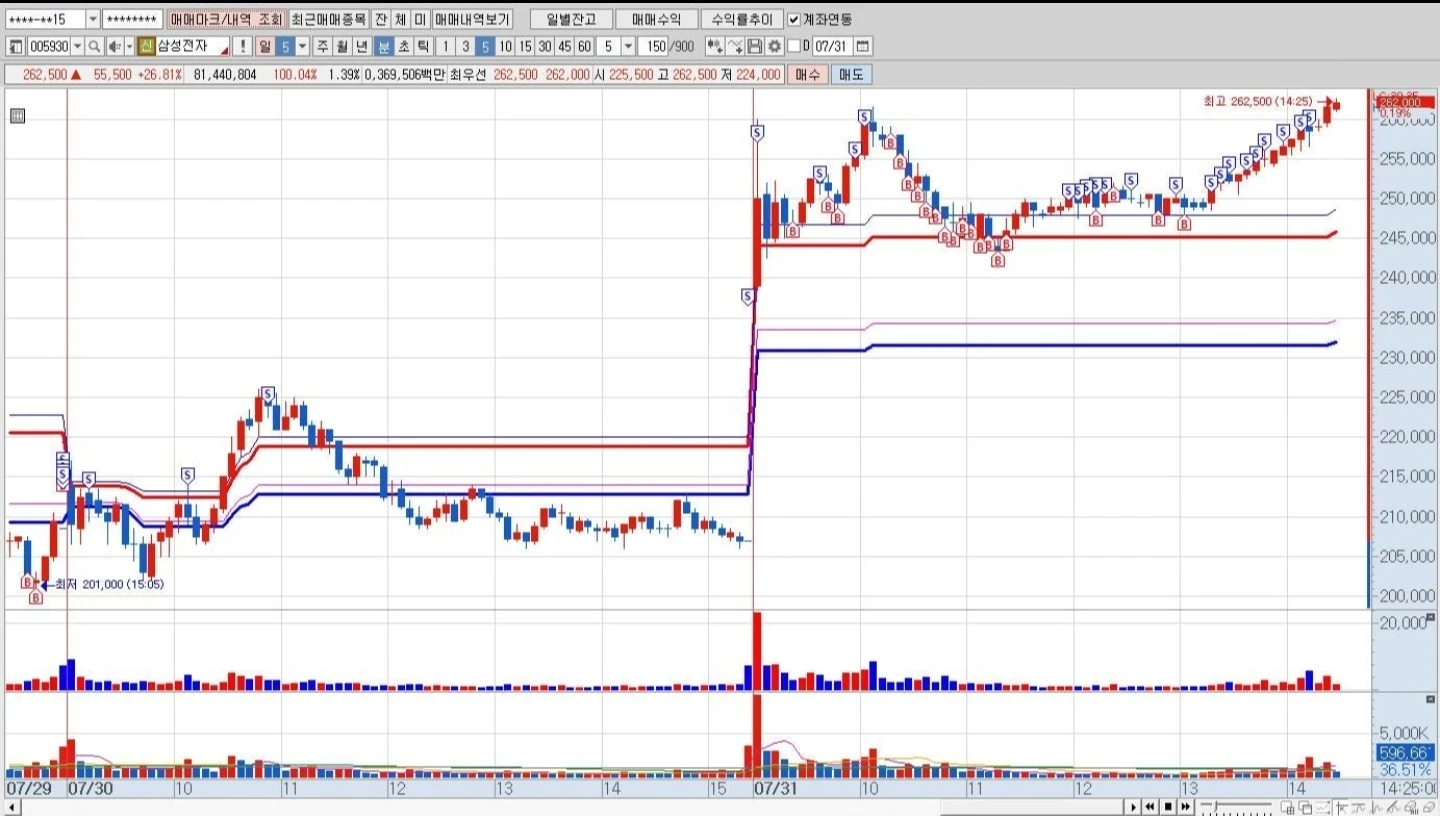Expand the stock code 005930 dropdown
This screenshot has height=816, width=1440.
[x=78, y=46]
